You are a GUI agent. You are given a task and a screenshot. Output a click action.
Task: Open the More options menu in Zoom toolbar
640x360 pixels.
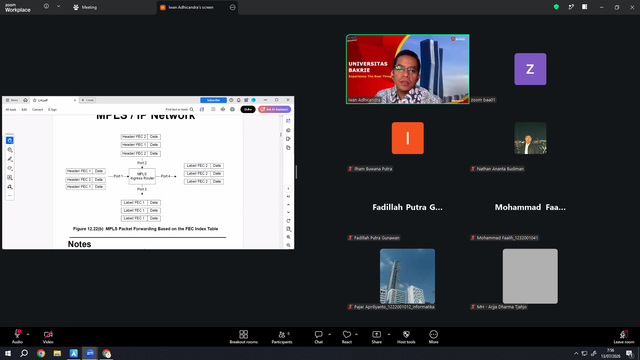click(x=433, y=337)
